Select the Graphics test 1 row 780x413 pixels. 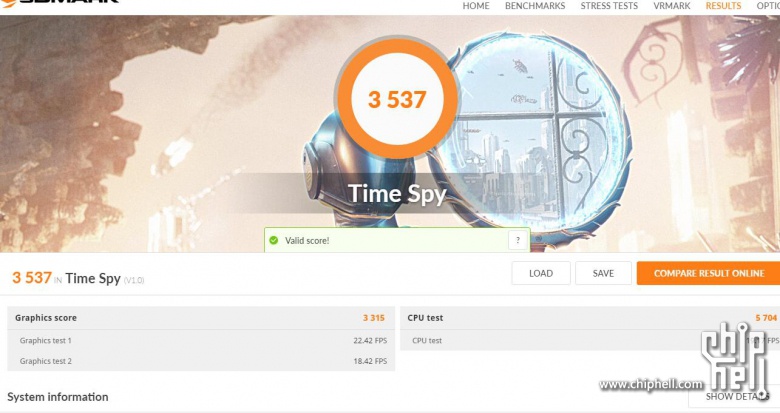[201, 340]
